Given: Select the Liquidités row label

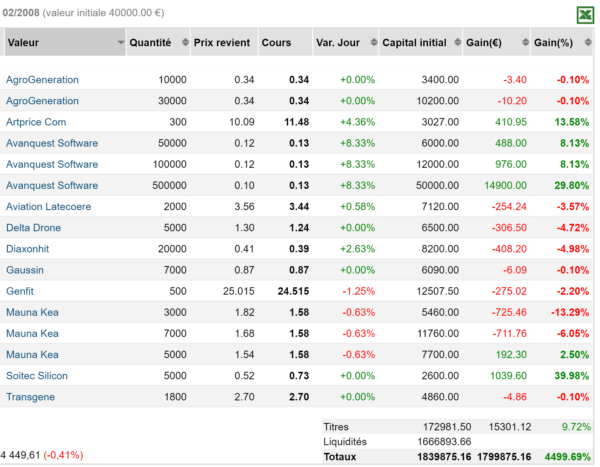Looking at the screenshot, I should 345,442.
